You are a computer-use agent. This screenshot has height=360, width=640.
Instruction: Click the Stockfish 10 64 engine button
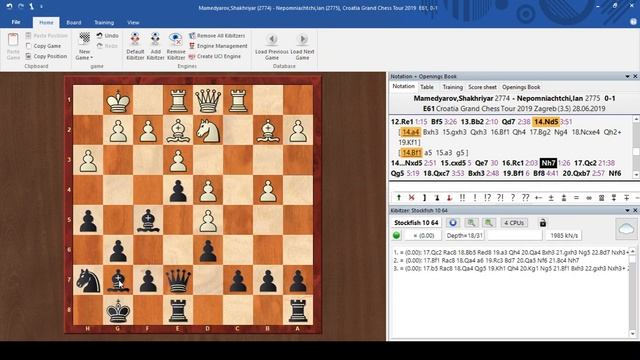point(416,223)
